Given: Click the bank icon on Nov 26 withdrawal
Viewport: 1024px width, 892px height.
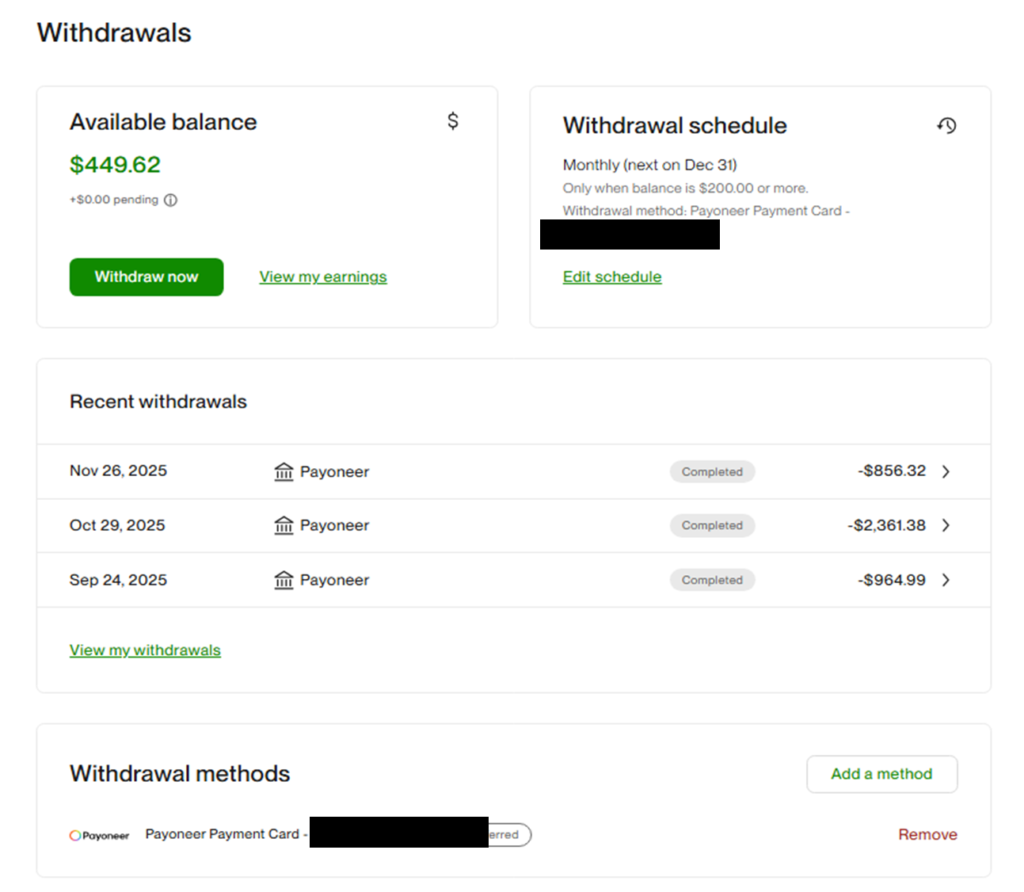Looking at the screenshot, I should (x=284, y=472).
